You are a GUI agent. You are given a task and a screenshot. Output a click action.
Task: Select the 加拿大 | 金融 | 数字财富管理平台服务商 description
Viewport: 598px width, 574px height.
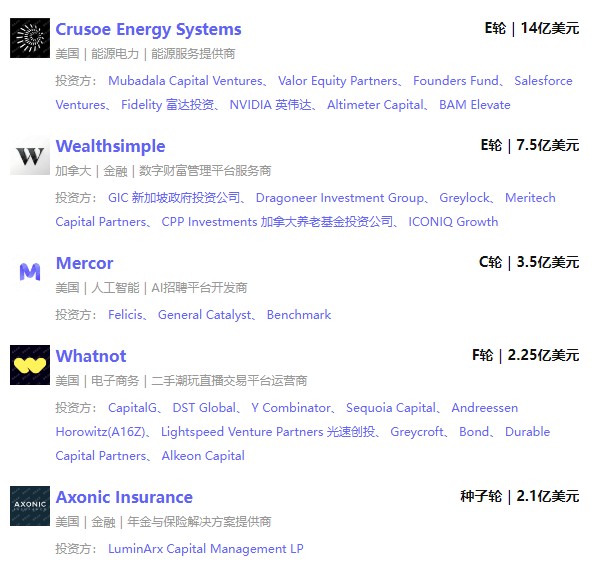pos(163,171)
